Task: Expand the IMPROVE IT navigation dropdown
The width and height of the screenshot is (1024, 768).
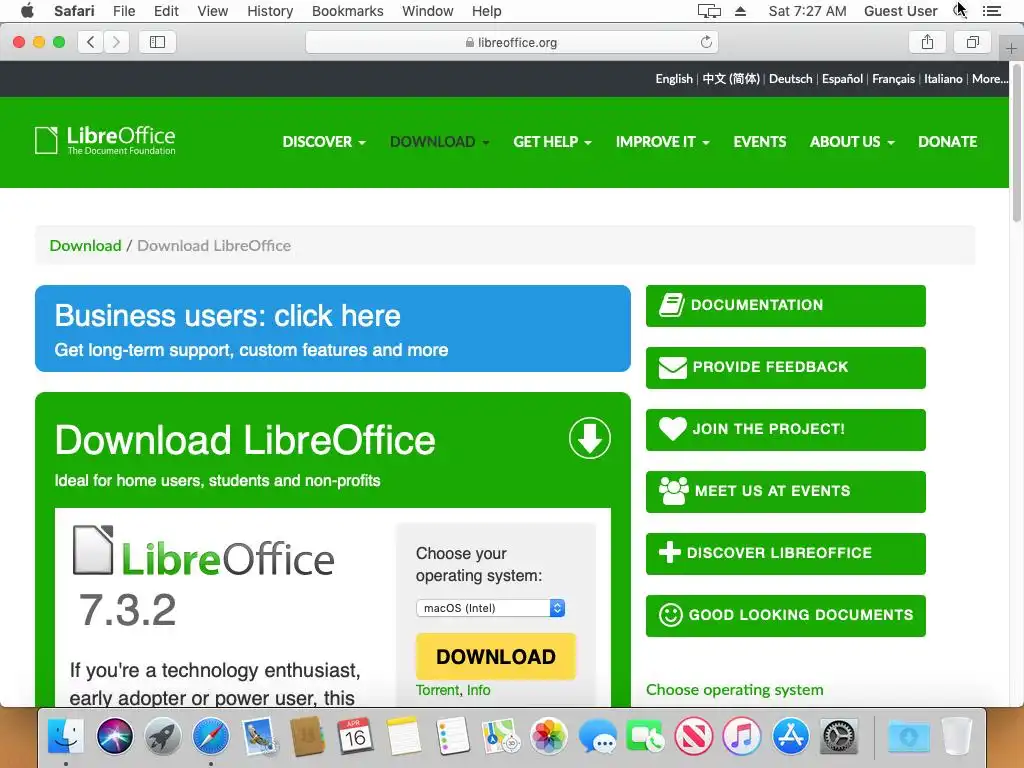Action: [662, 142]
